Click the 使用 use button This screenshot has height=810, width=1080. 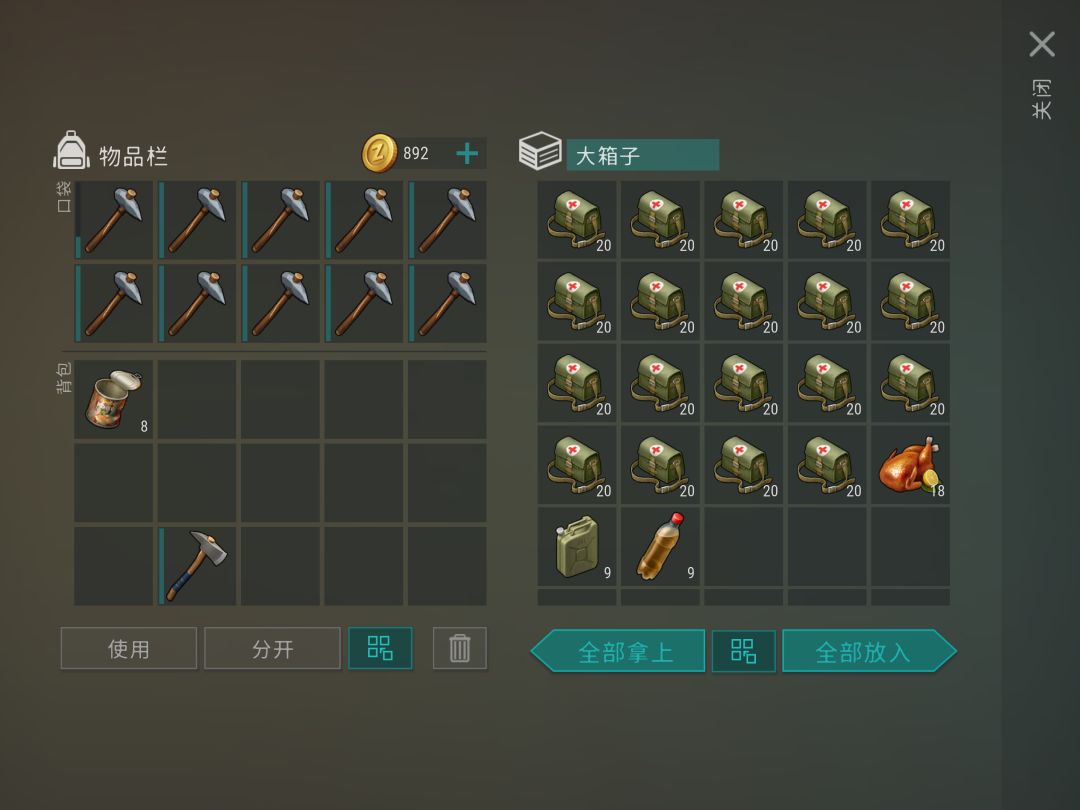[x=129, y=648]
